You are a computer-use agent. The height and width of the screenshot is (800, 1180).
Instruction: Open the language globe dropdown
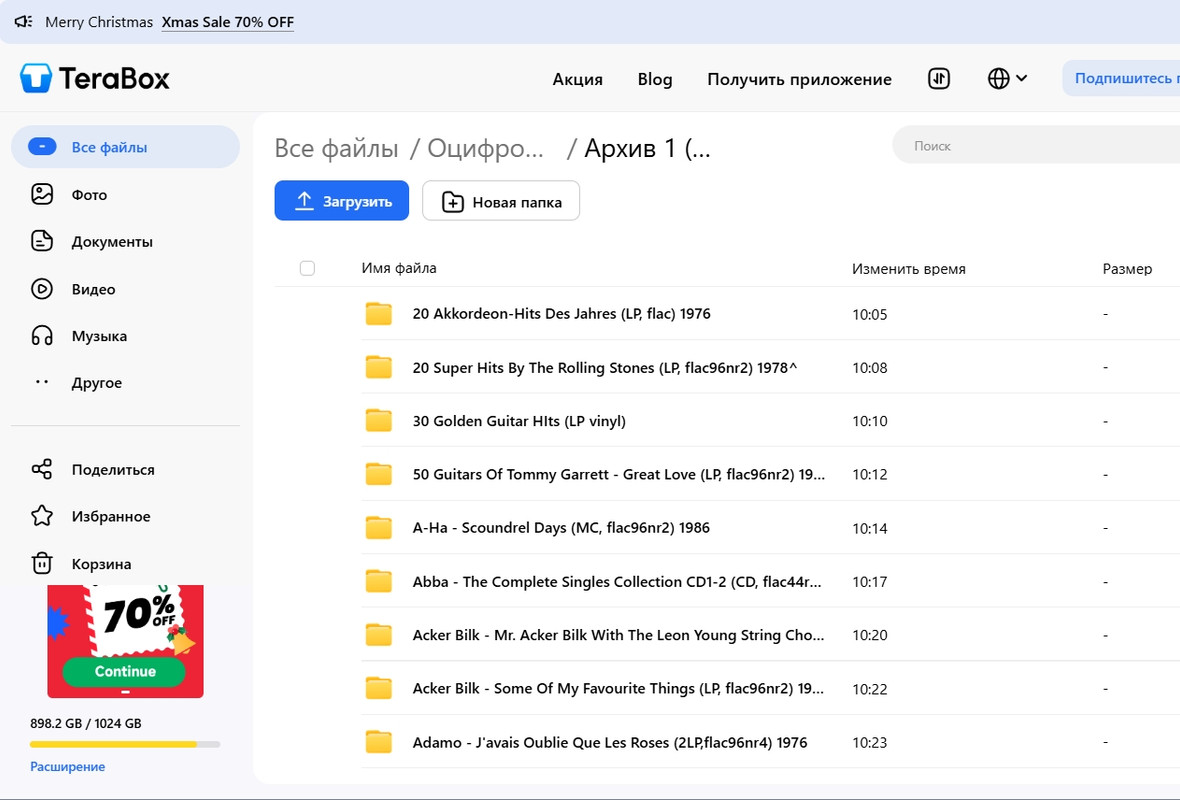[x=1007, y=78]
